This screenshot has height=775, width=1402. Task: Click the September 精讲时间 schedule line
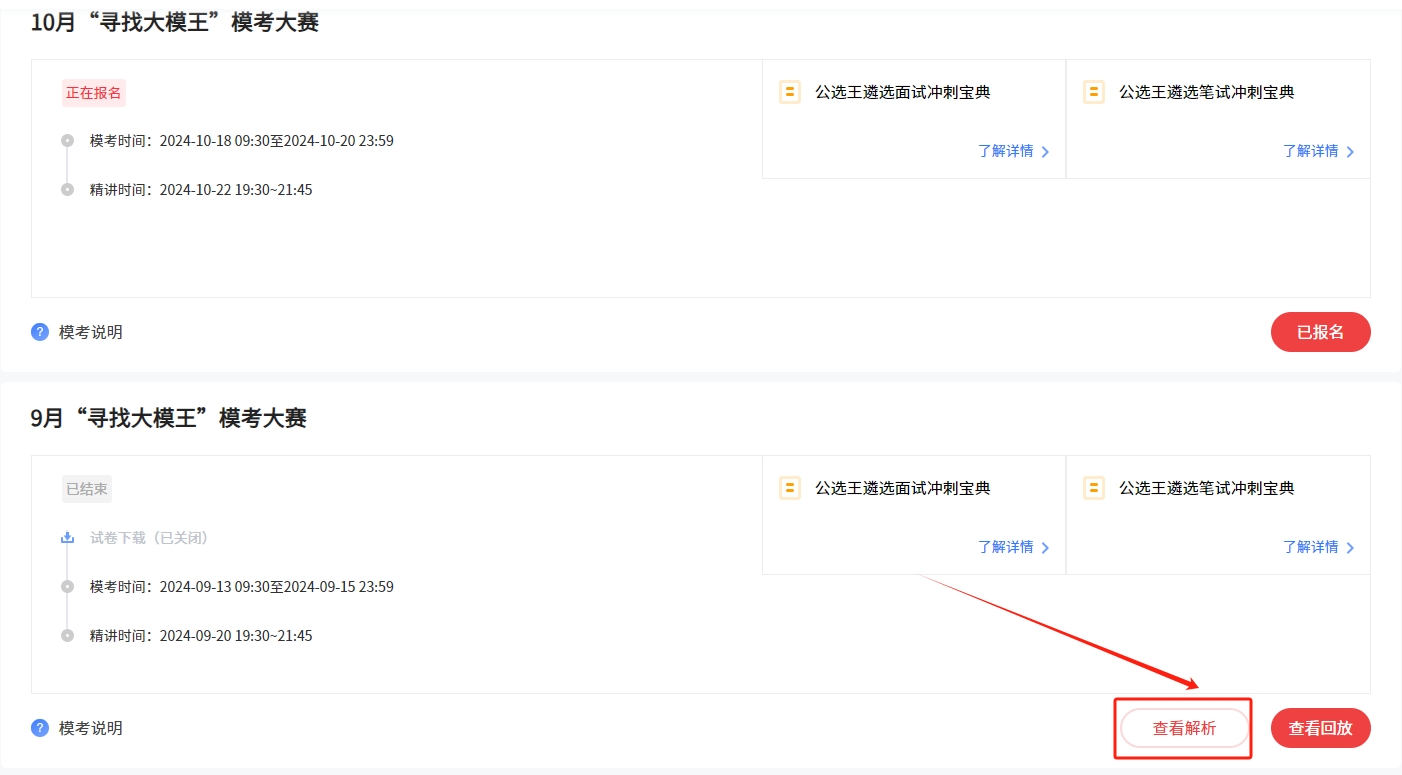200,636
